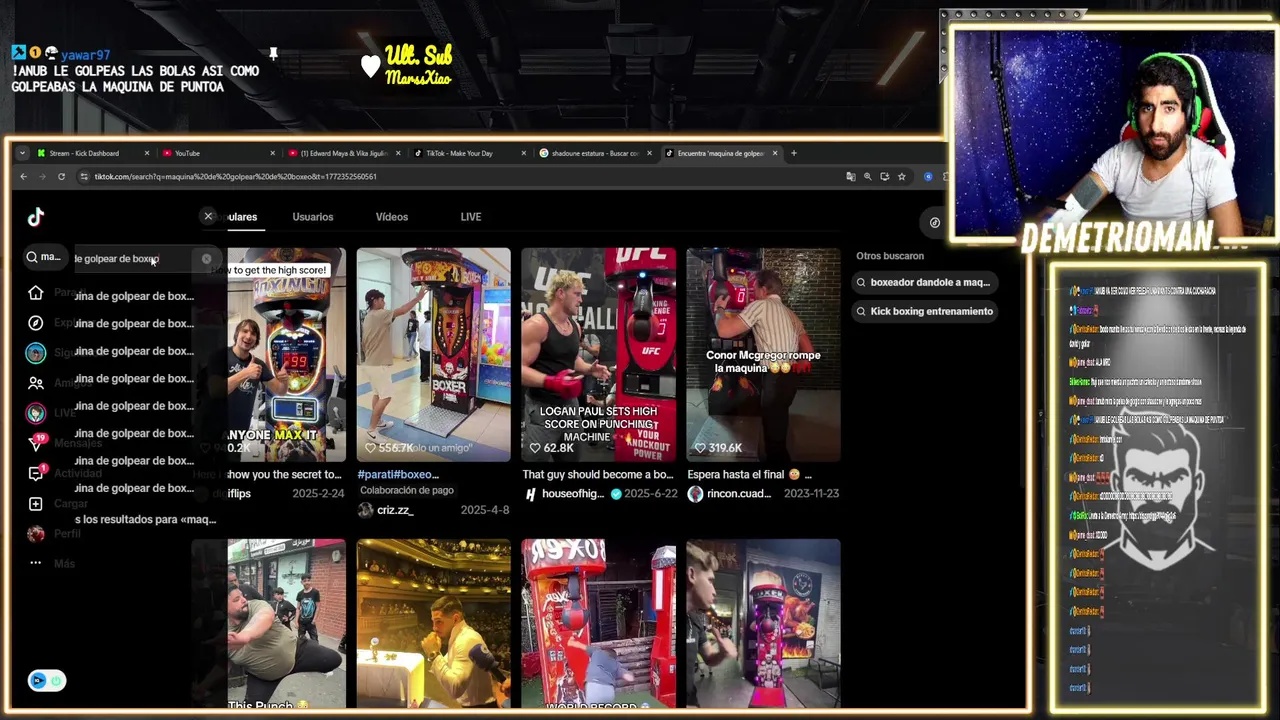Open 'los resultados para «maq...' link
The height and width of the screenshot is (720, 1280).
[145, 520]
